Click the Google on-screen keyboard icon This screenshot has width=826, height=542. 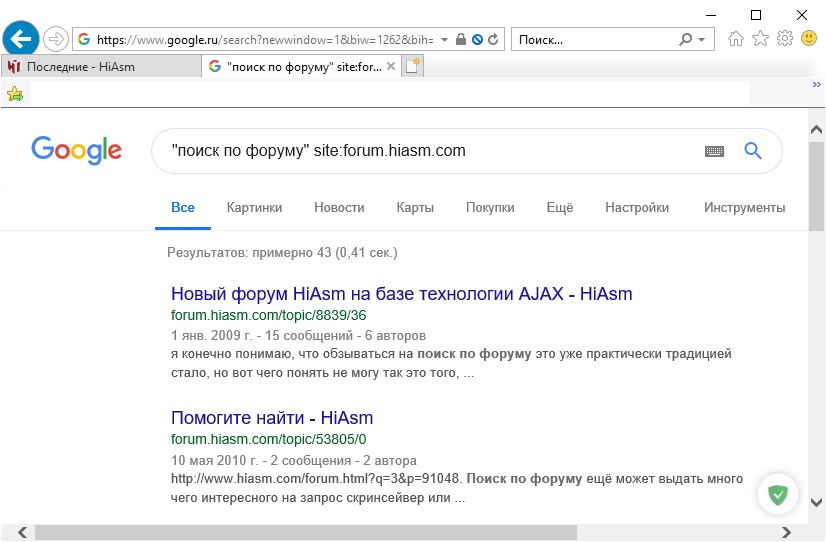[x=714, y=151]
